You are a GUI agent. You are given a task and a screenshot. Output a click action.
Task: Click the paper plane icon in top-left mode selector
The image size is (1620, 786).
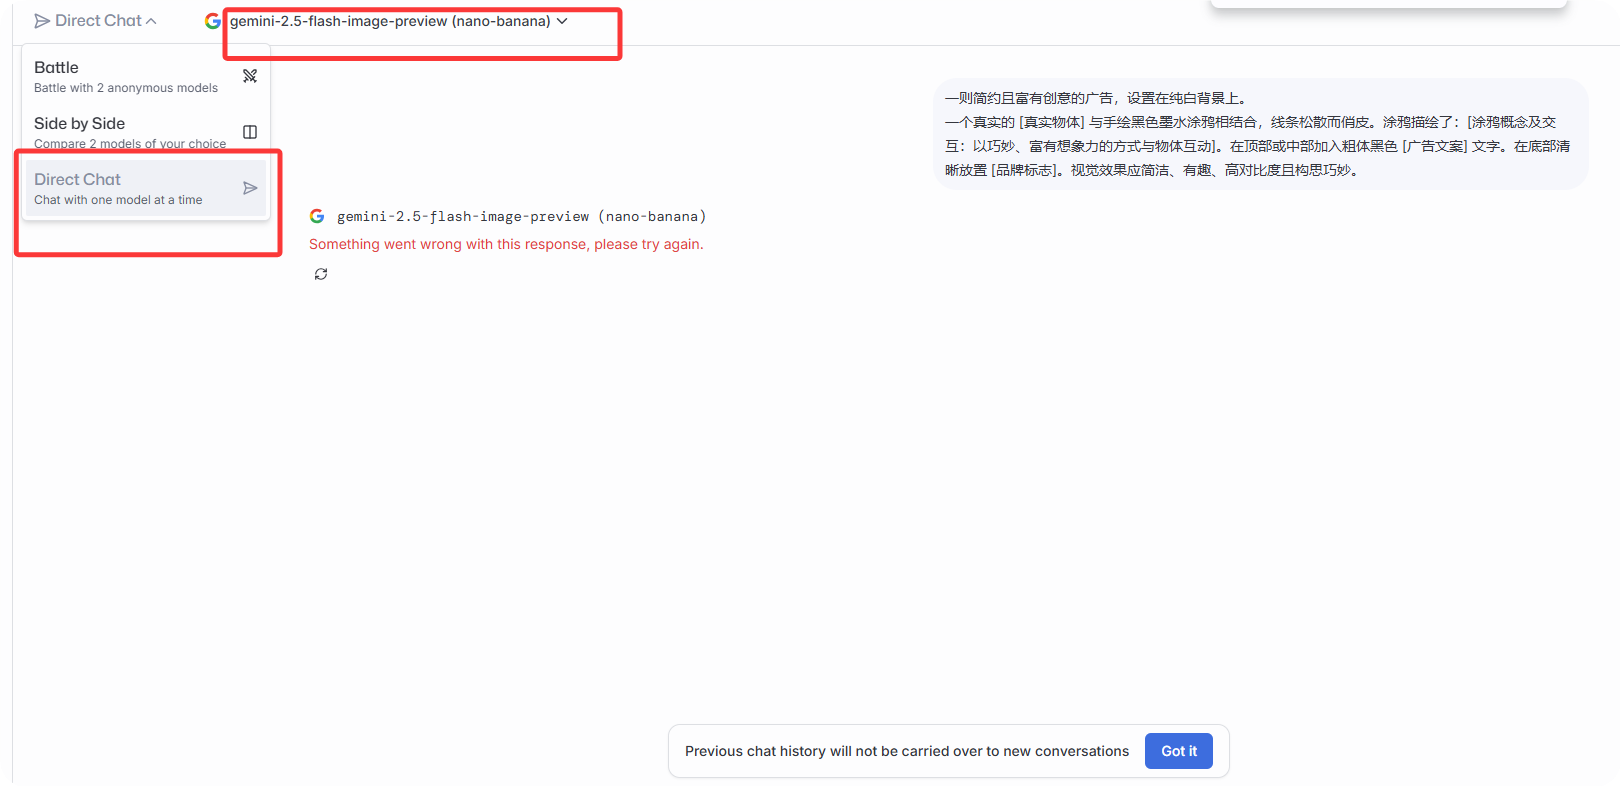pyautogui.click(x=42, y=21)
